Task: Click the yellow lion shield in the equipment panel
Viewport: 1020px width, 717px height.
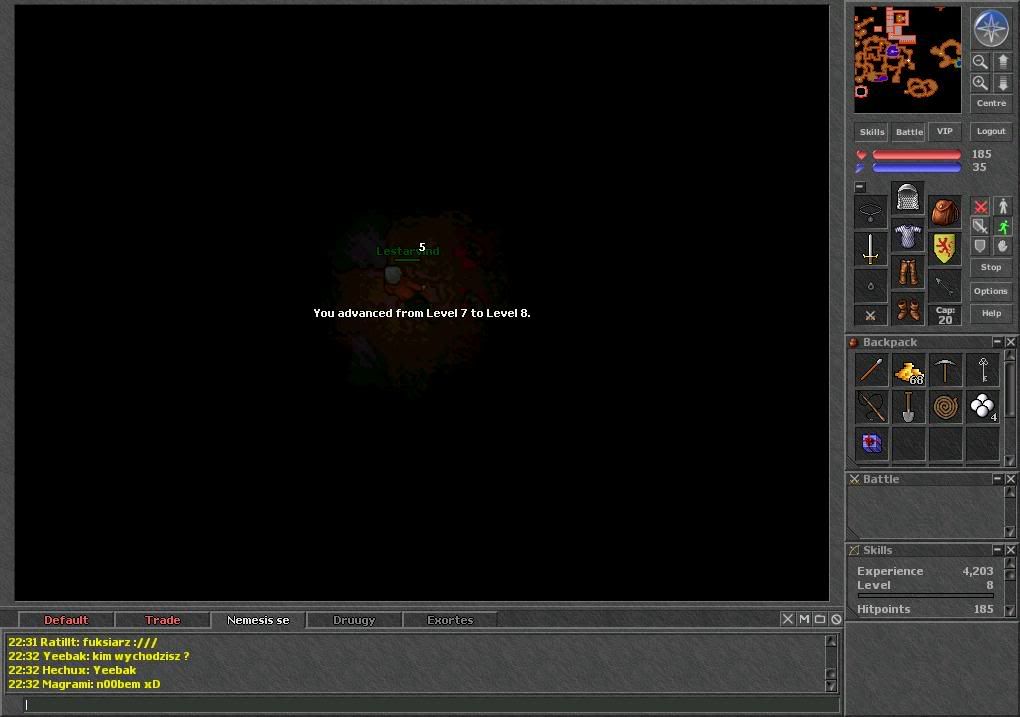Action: pyautogui.click(x=945, y=249)
